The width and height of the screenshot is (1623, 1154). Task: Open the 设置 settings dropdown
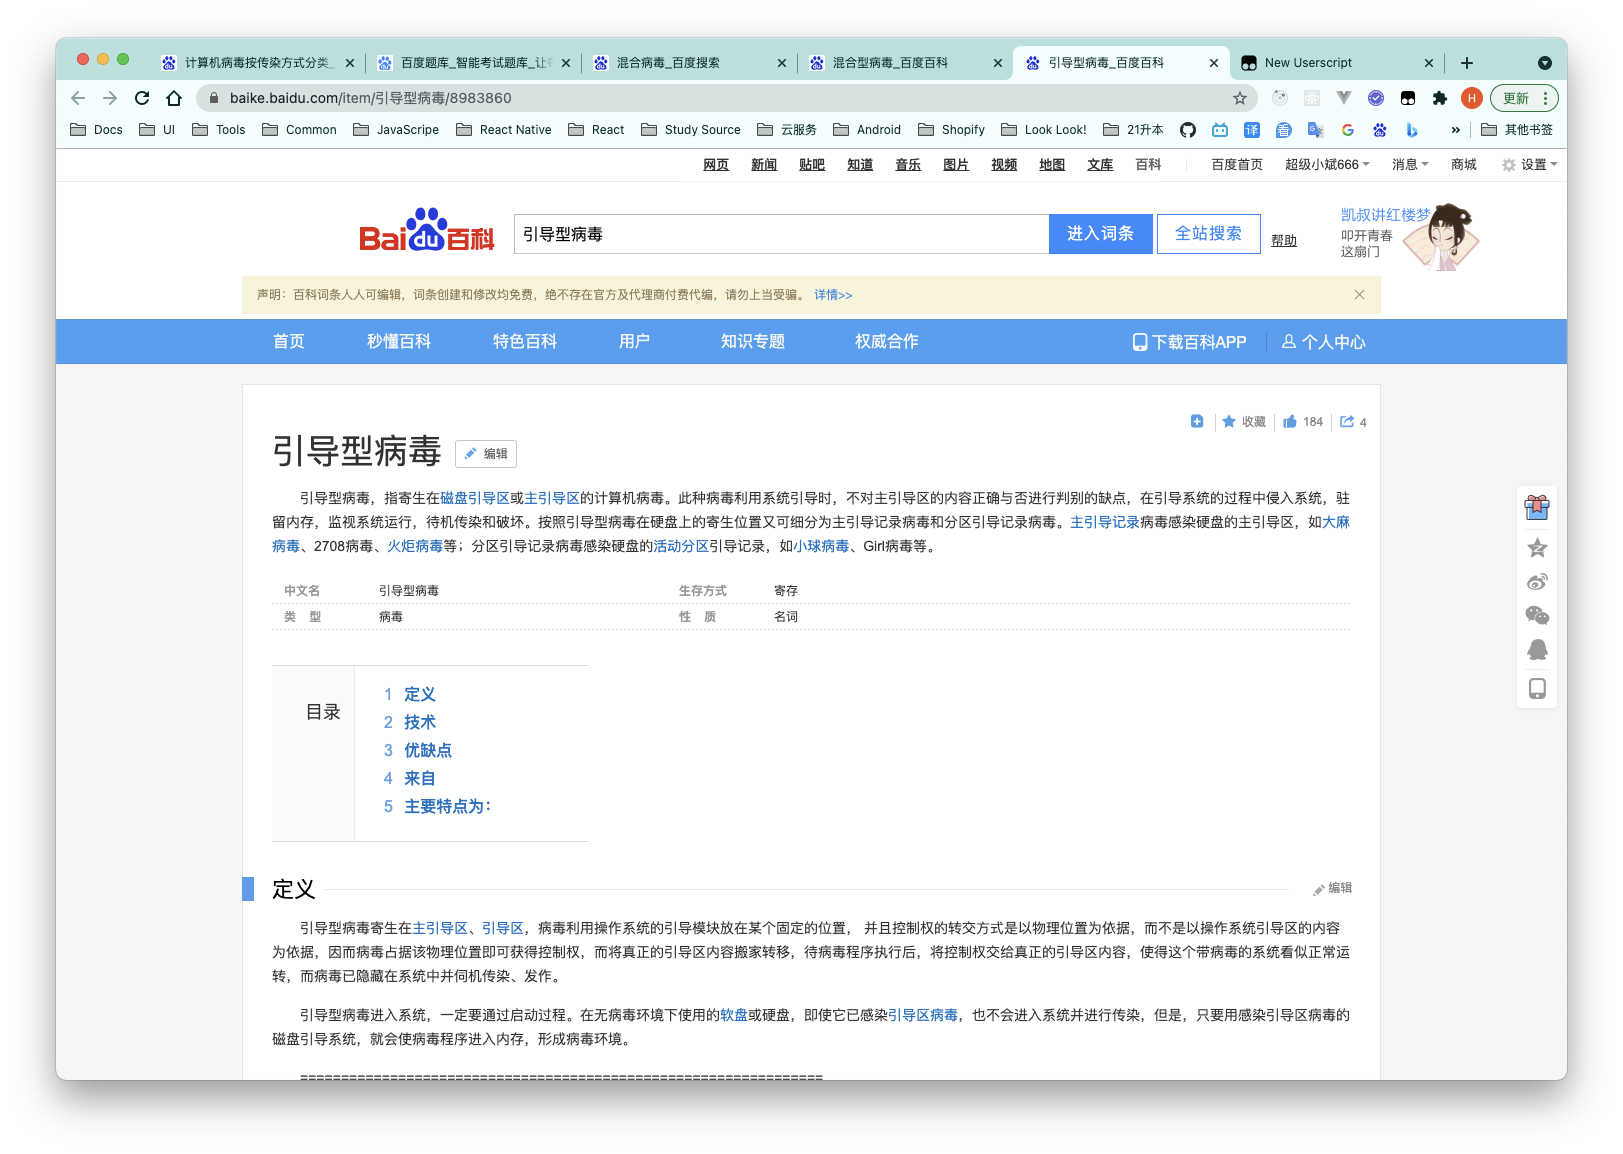point(1530,165)
